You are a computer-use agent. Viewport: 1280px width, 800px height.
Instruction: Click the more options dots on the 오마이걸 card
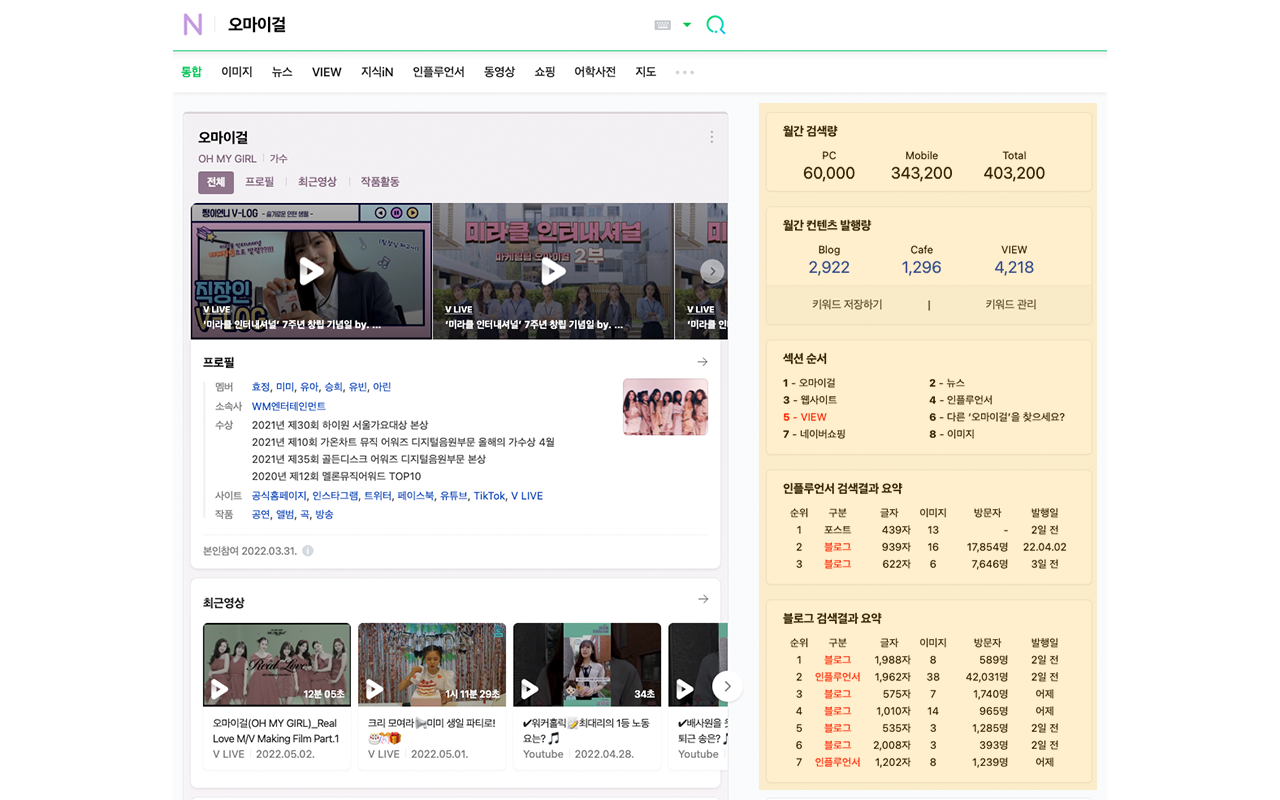[711, 137]
